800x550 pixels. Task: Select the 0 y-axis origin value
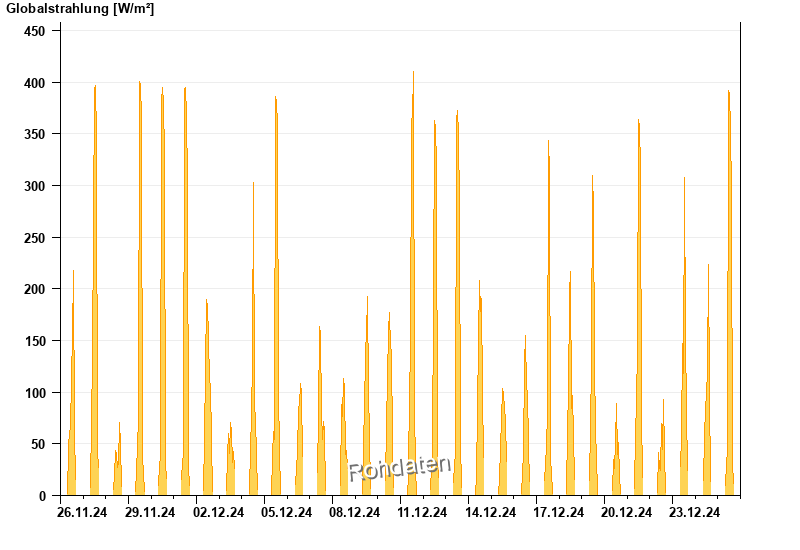[x=42, y=496]
